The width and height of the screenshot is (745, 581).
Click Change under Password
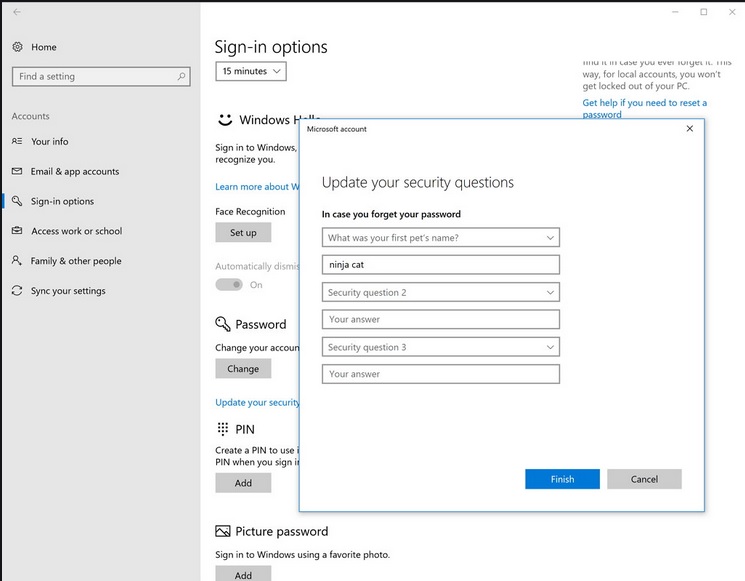(x=243, y=369)
